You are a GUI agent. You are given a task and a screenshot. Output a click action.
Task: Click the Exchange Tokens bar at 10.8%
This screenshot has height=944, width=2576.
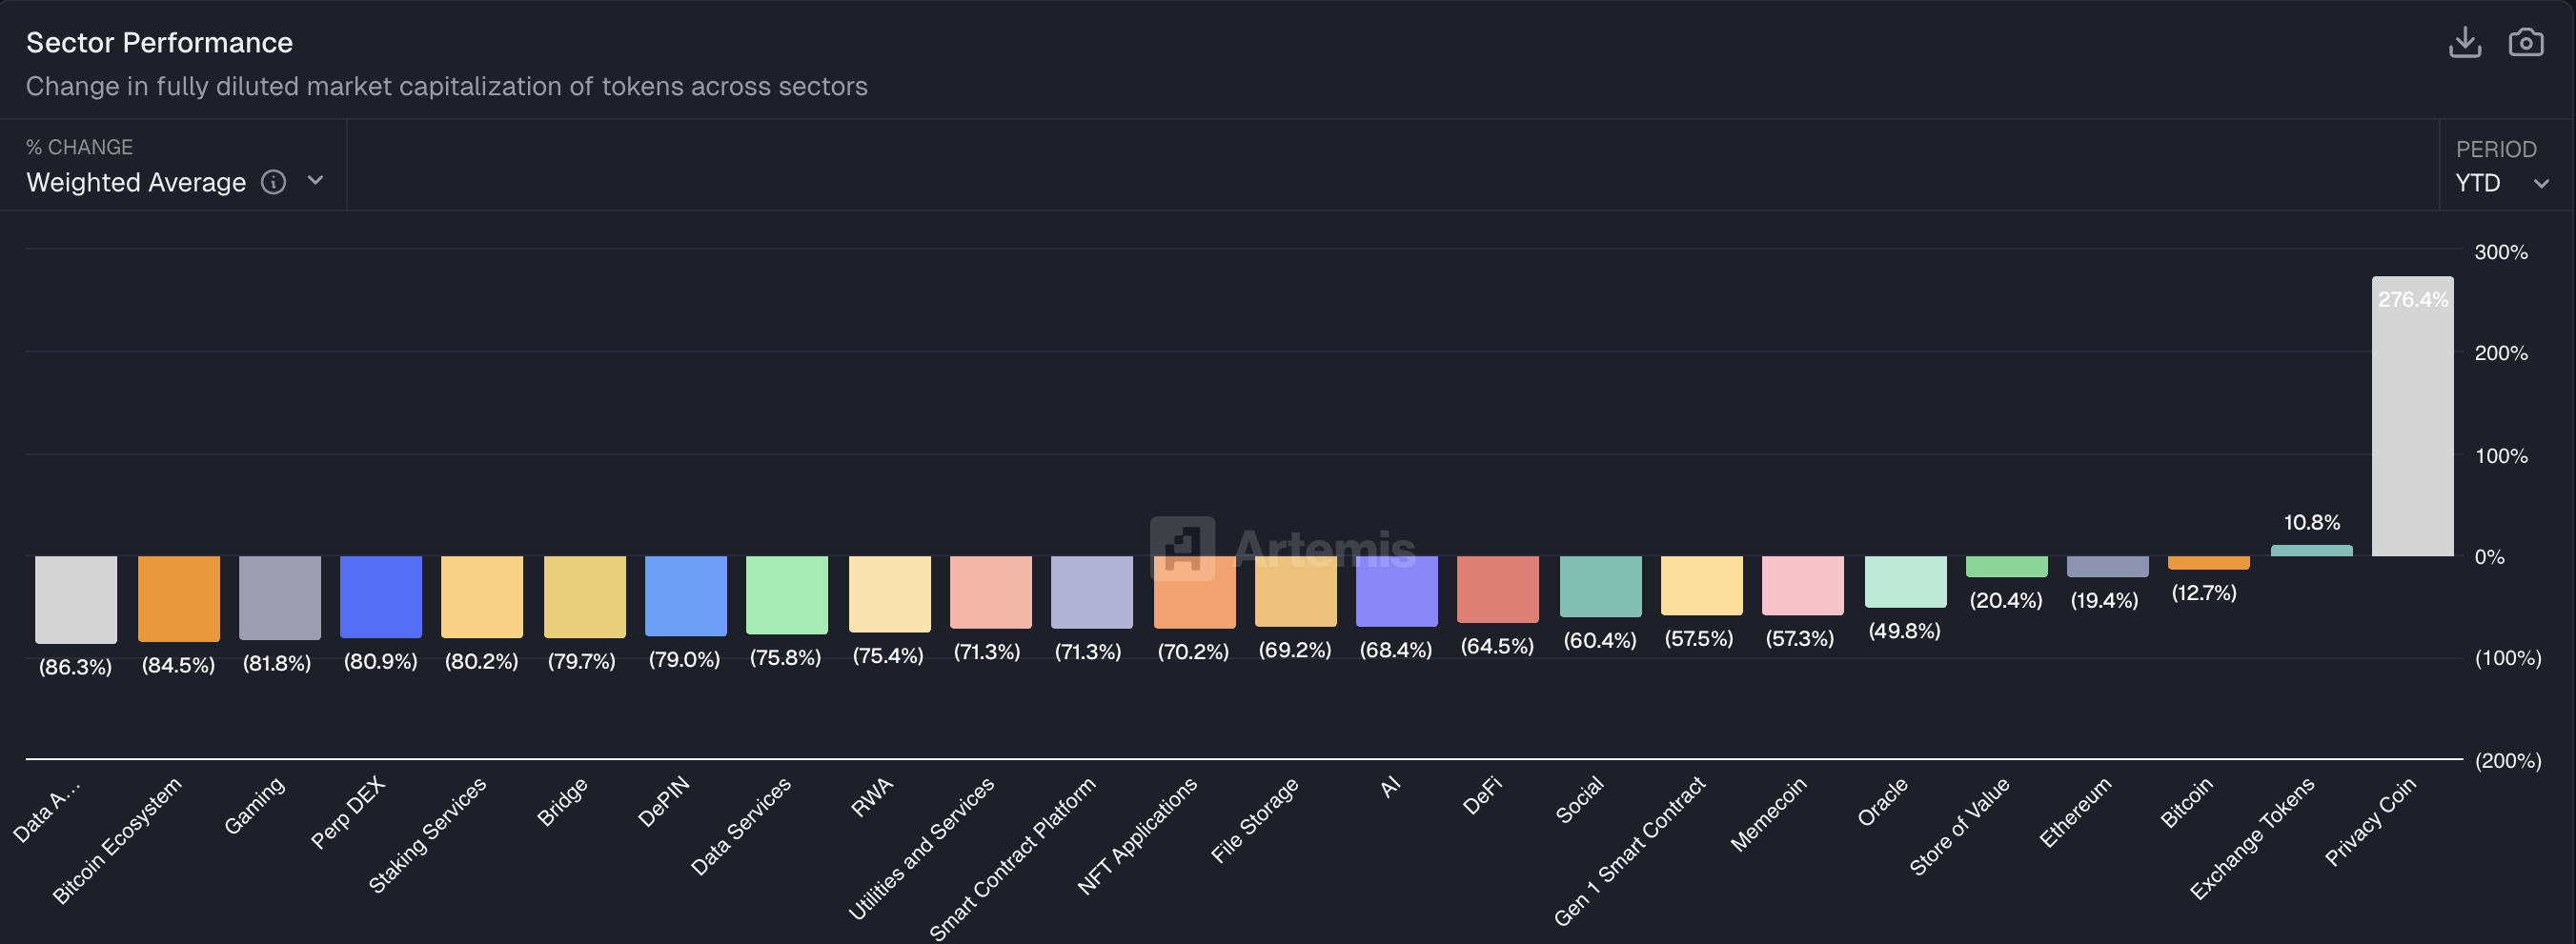[x=2311, y=551]
